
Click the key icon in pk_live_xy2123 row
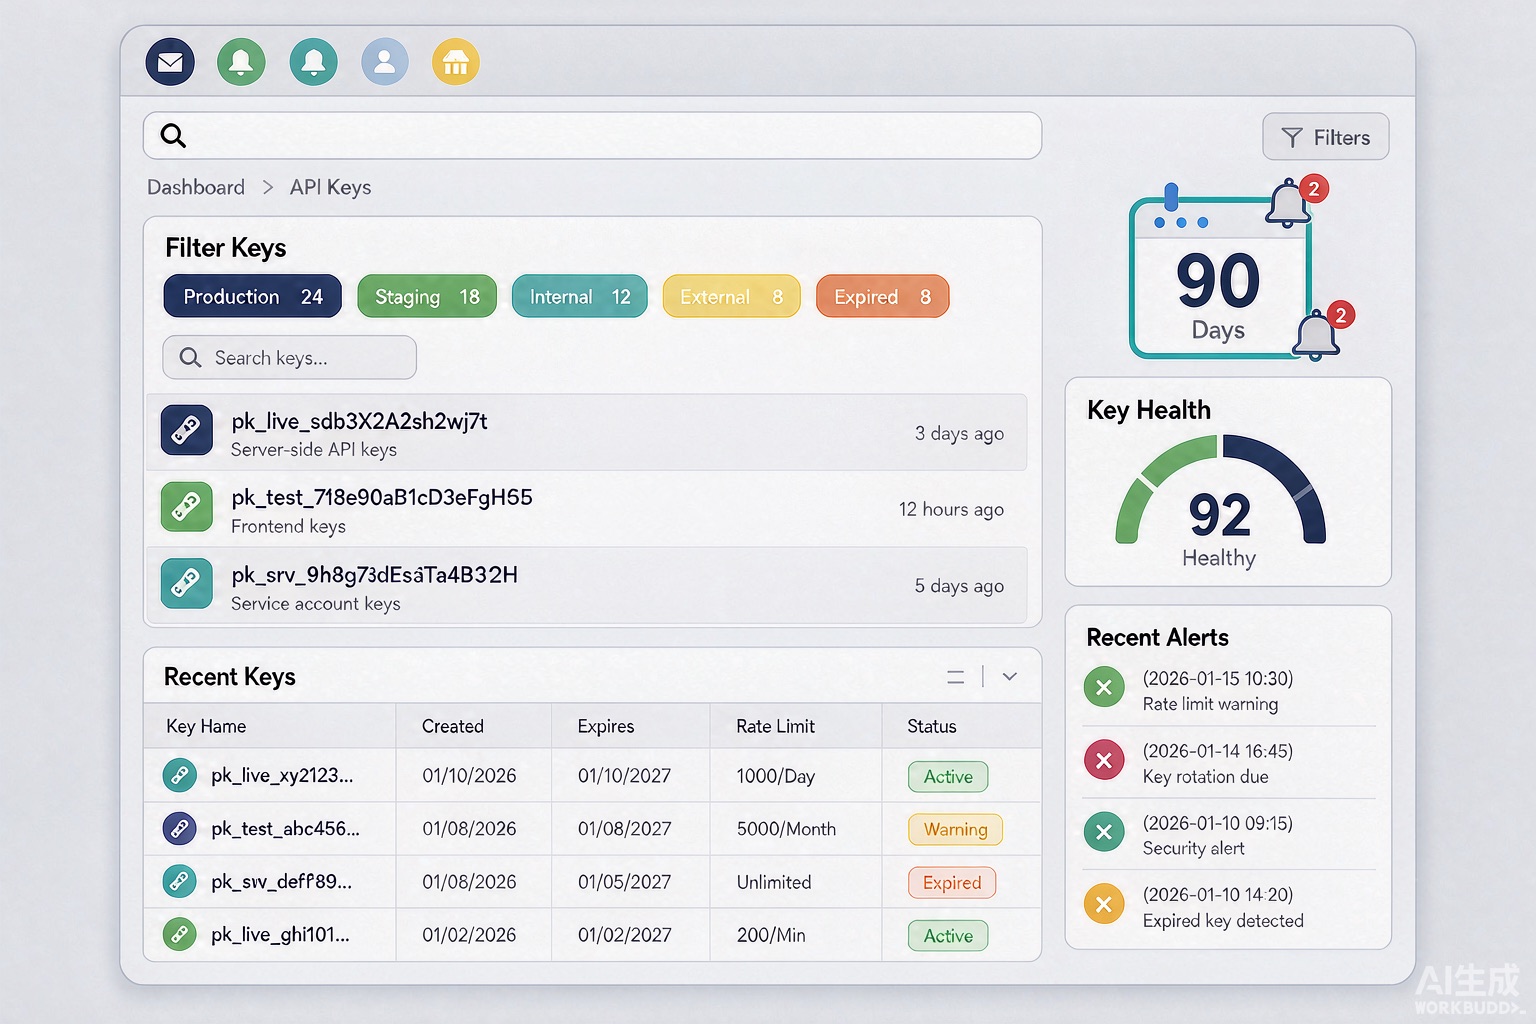point(180,775)
